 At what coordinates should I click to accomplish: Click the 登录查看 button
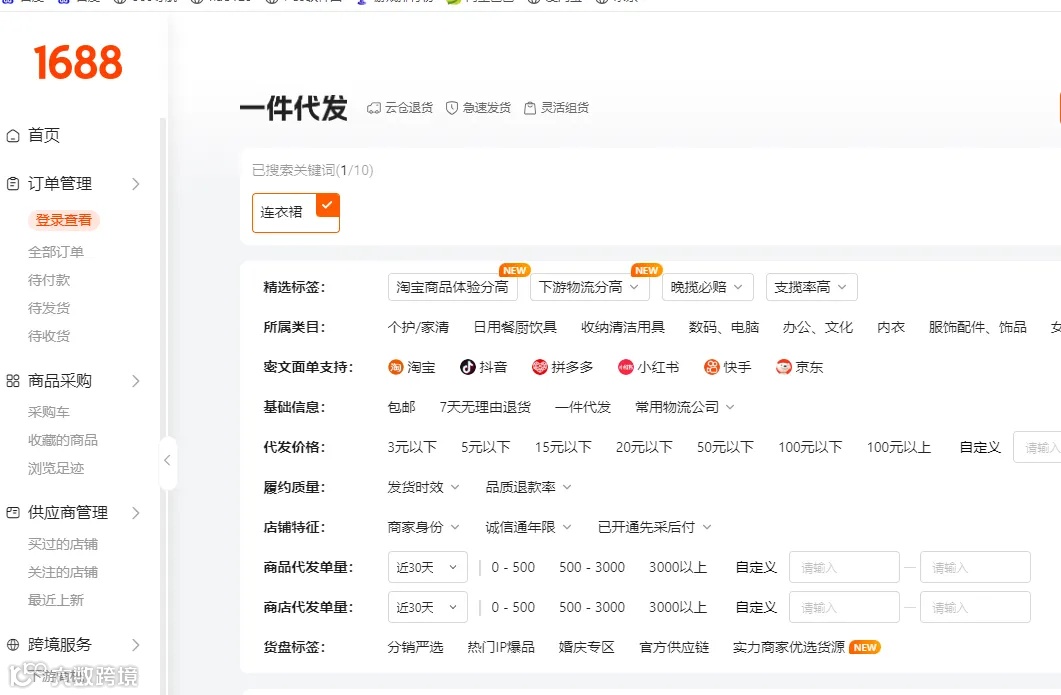click(64, 220)
